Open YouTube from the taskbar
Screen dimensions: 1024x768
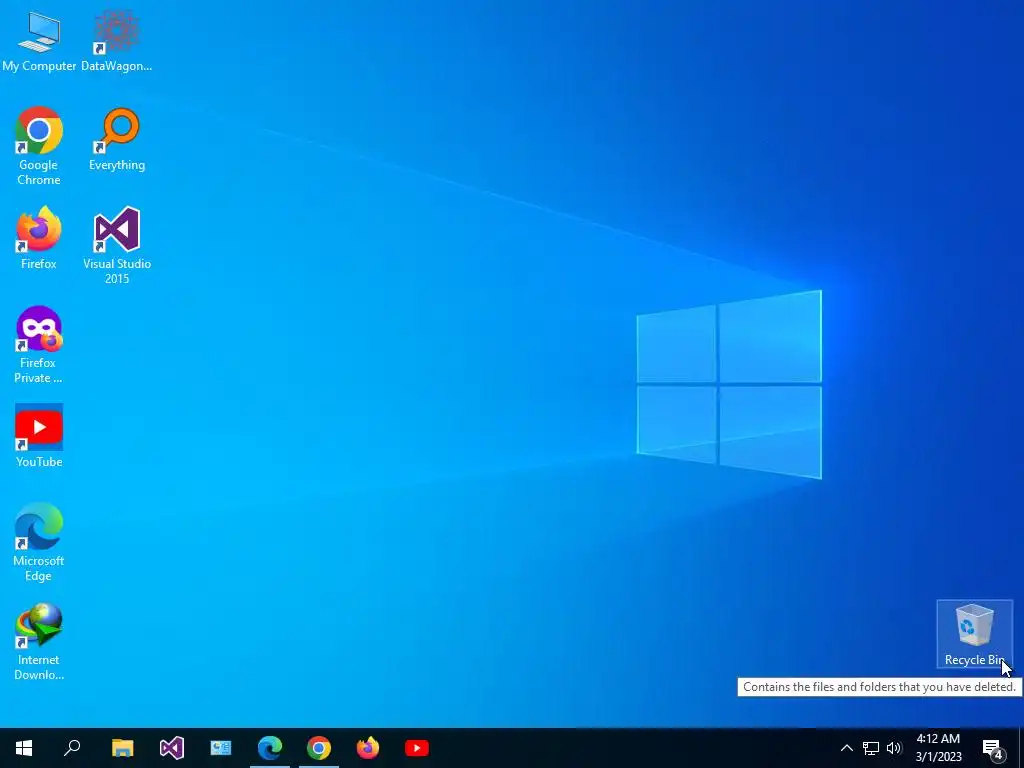[x=417, y=748]
